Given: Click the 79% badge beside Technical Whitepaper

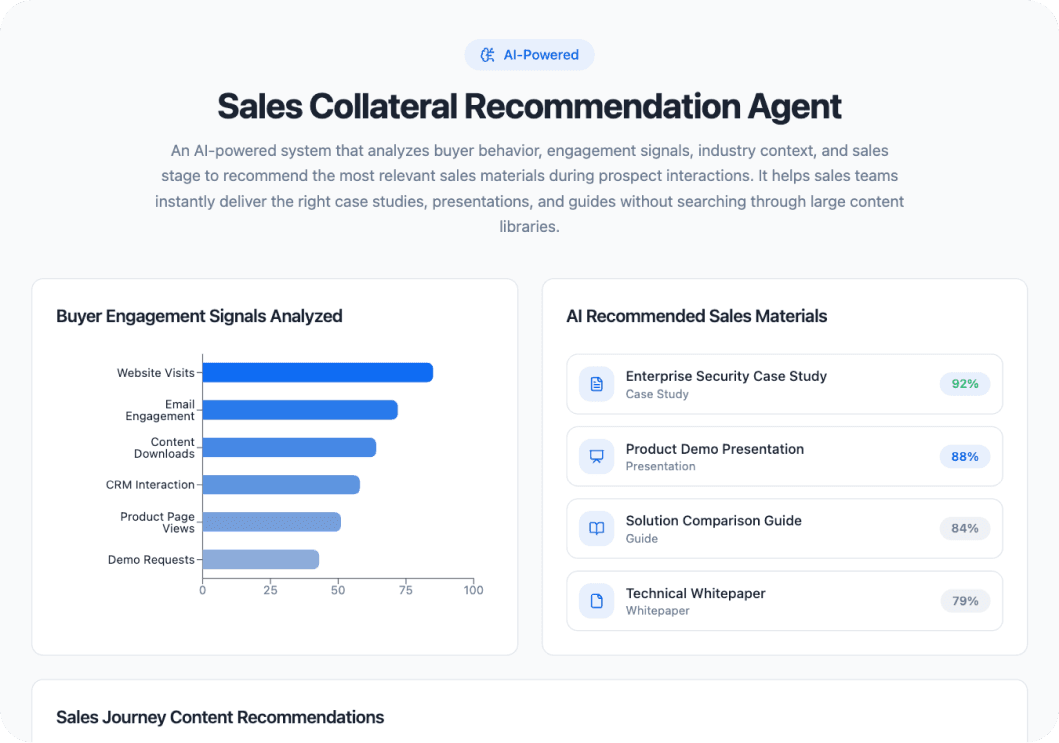Looking at the screenshot, I should 964,600.
